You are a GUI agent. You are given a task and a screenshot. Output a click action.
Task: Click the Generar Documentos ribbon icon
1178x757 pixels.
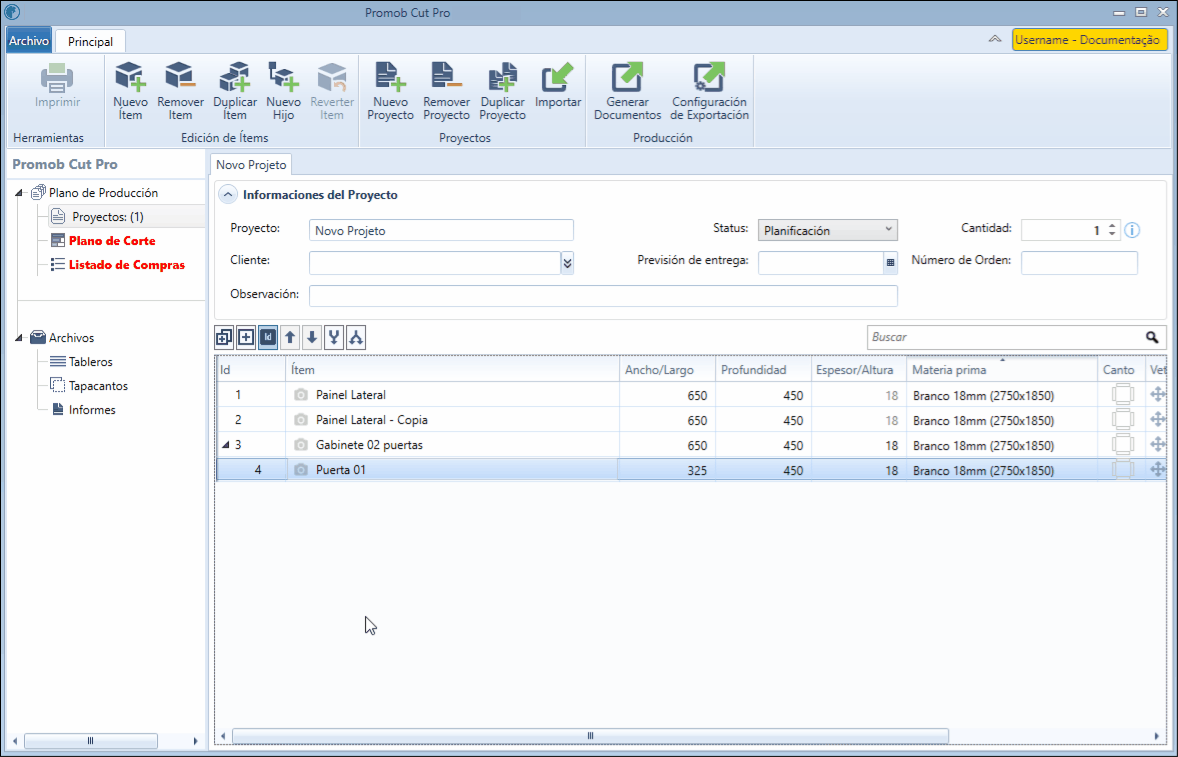[x=627, y=77]
